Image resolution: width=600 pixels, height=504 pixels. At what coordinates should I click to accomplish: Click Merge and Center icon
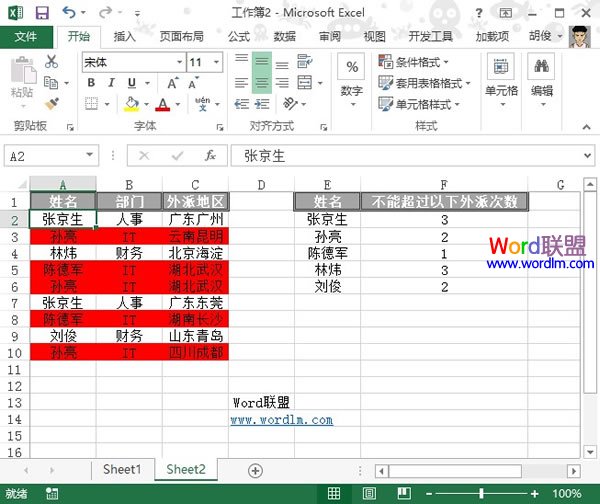[305, 83]
